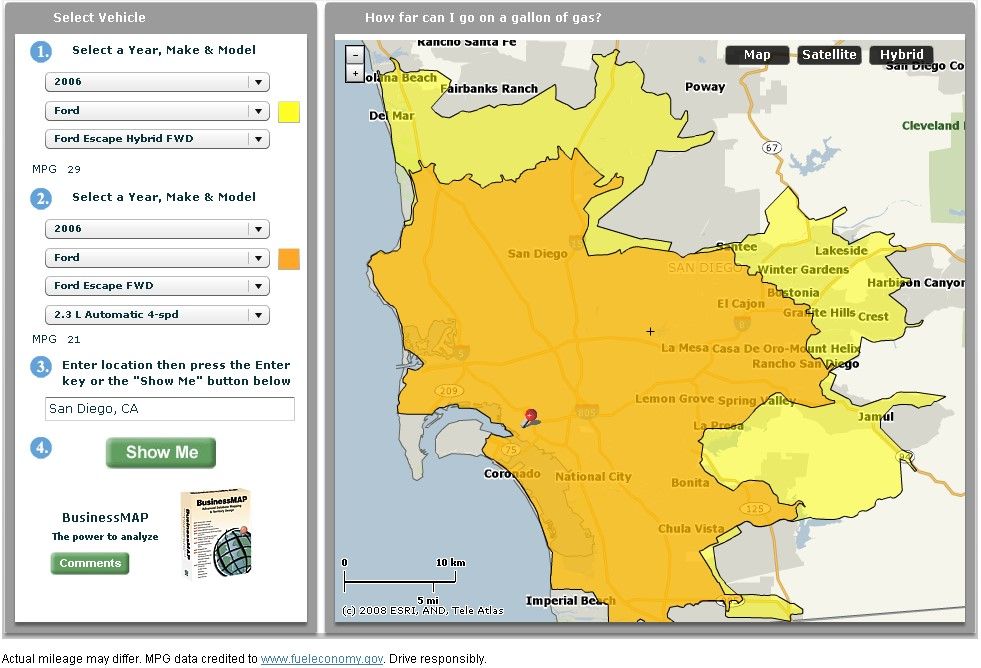Click the Lakeside label on the map
The image size is (981, 668).
tap(841, 251)
